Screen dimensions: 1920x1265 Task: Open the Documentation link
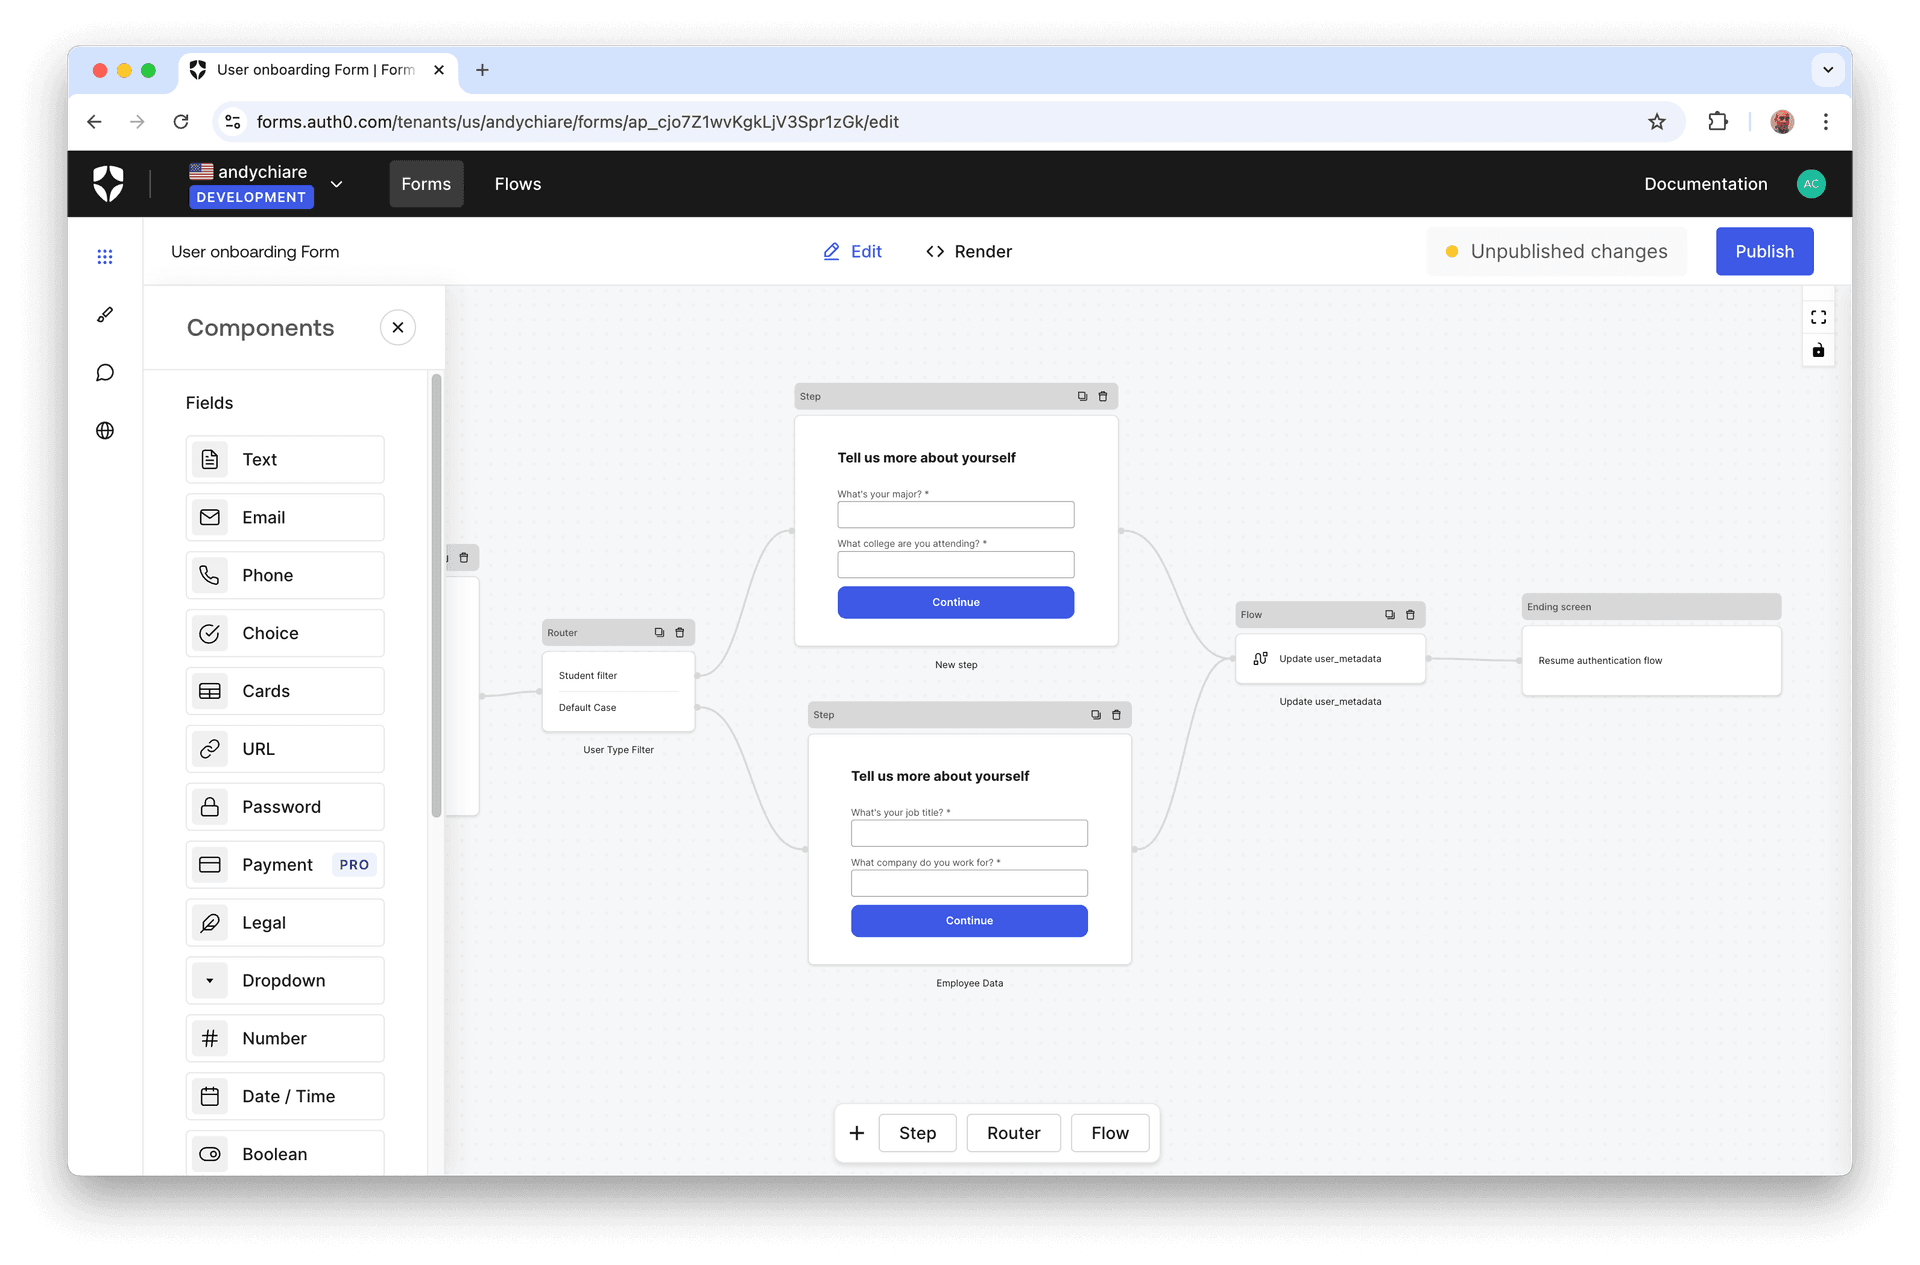click(1705, 184)
